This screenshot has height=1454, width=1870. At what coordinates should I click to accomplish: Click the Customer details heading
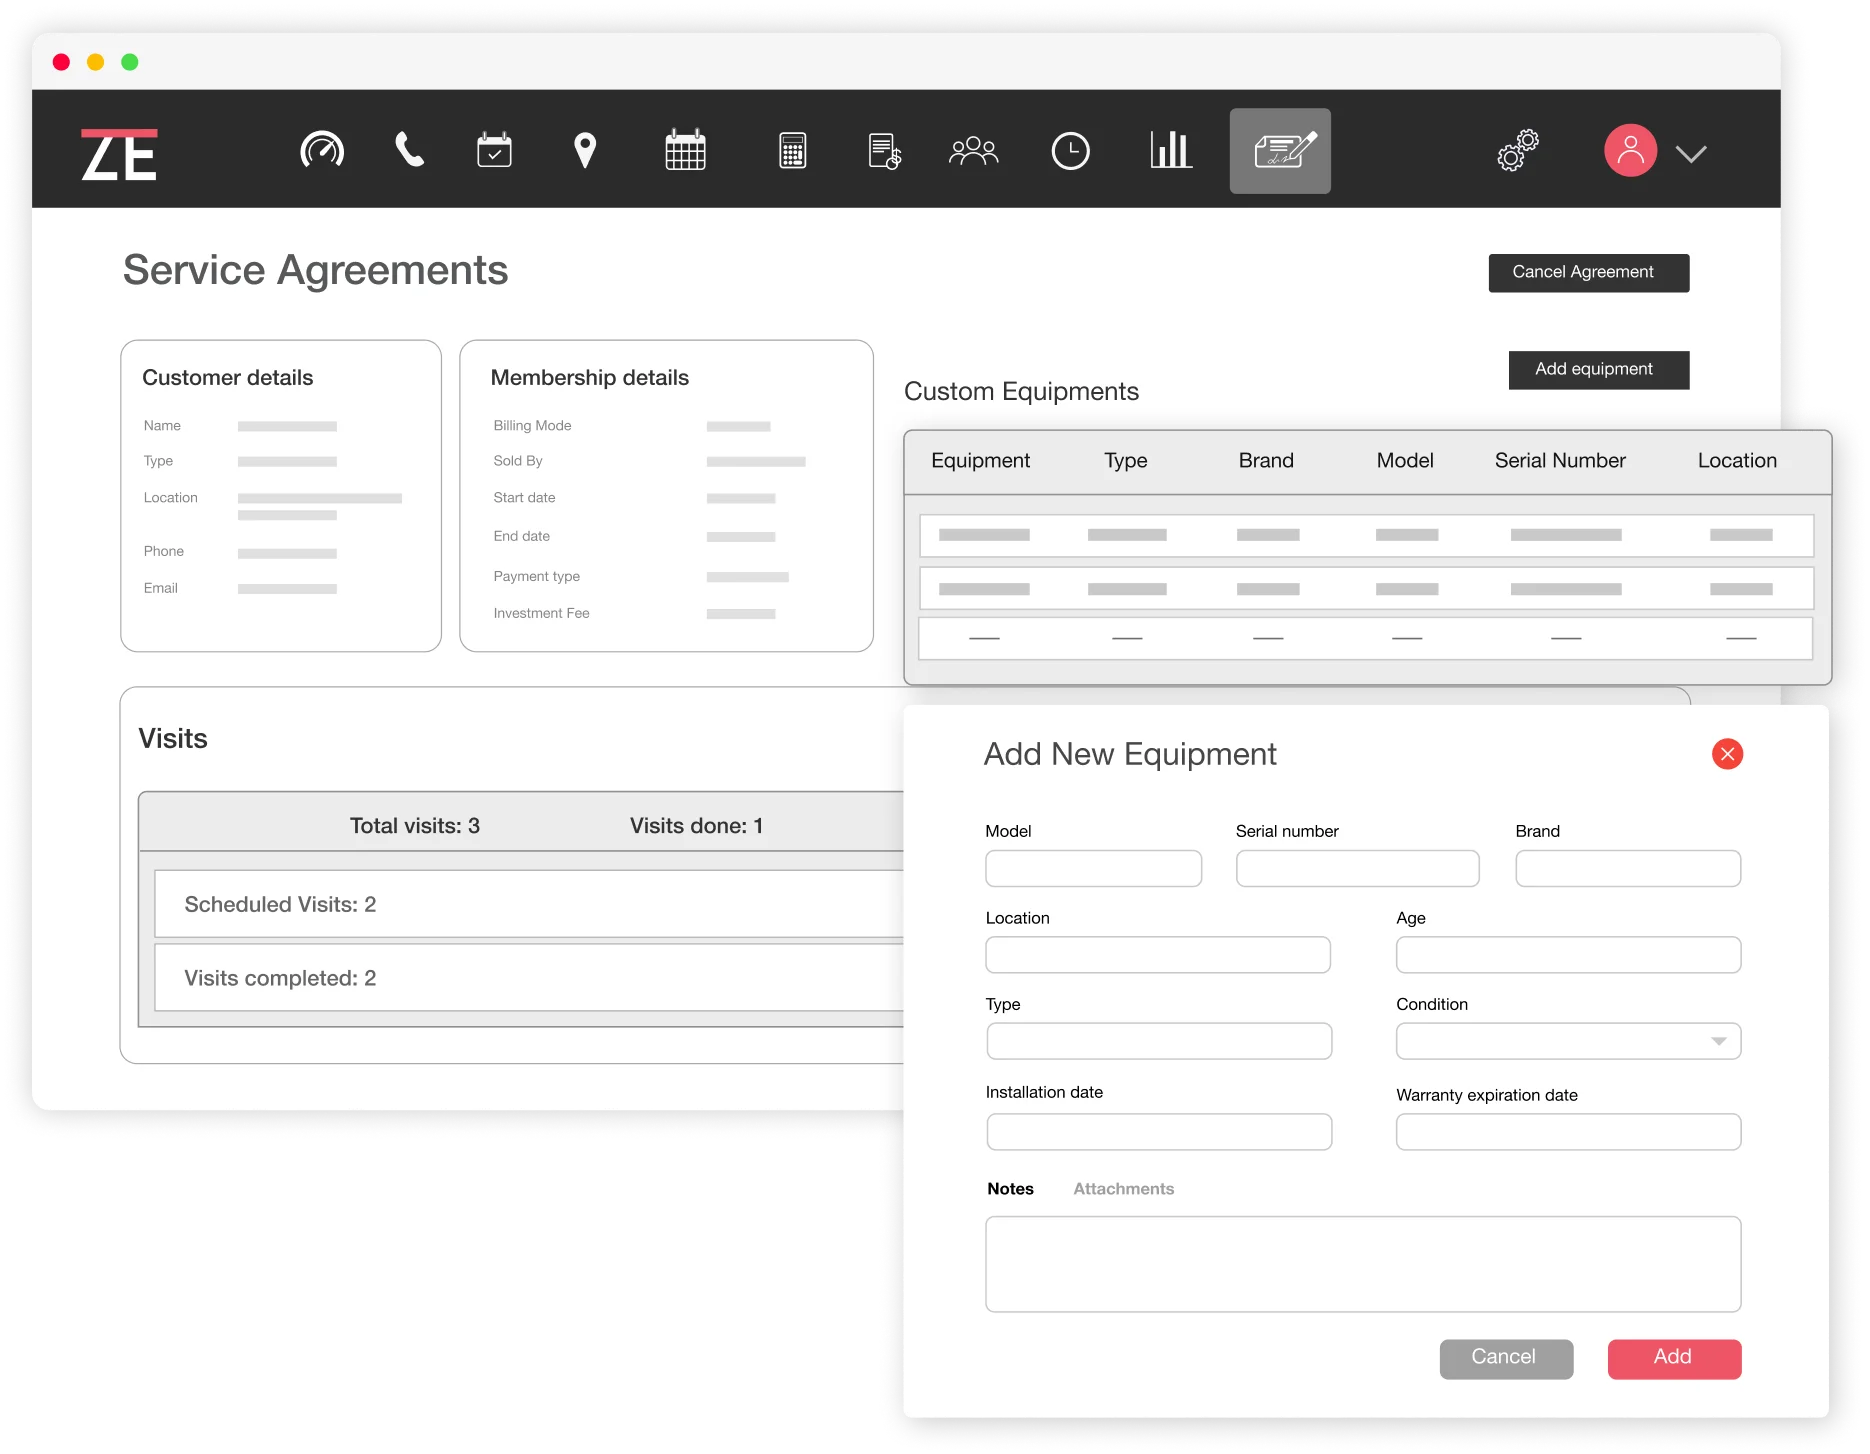pyautogui.click(x=227, y=378)
